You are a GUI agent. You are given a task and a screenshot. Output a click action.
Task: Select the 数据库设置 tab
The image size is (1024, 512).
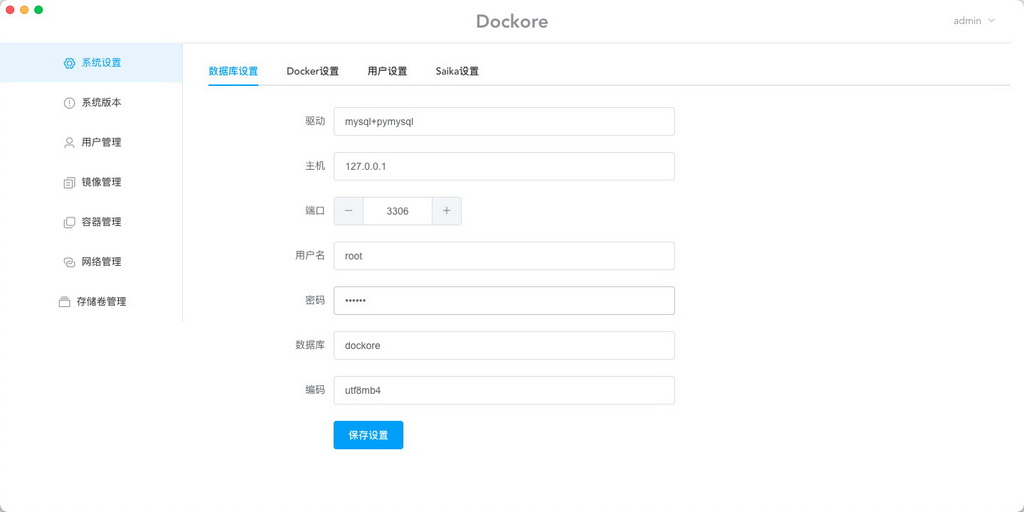click(x=233, y=71)
